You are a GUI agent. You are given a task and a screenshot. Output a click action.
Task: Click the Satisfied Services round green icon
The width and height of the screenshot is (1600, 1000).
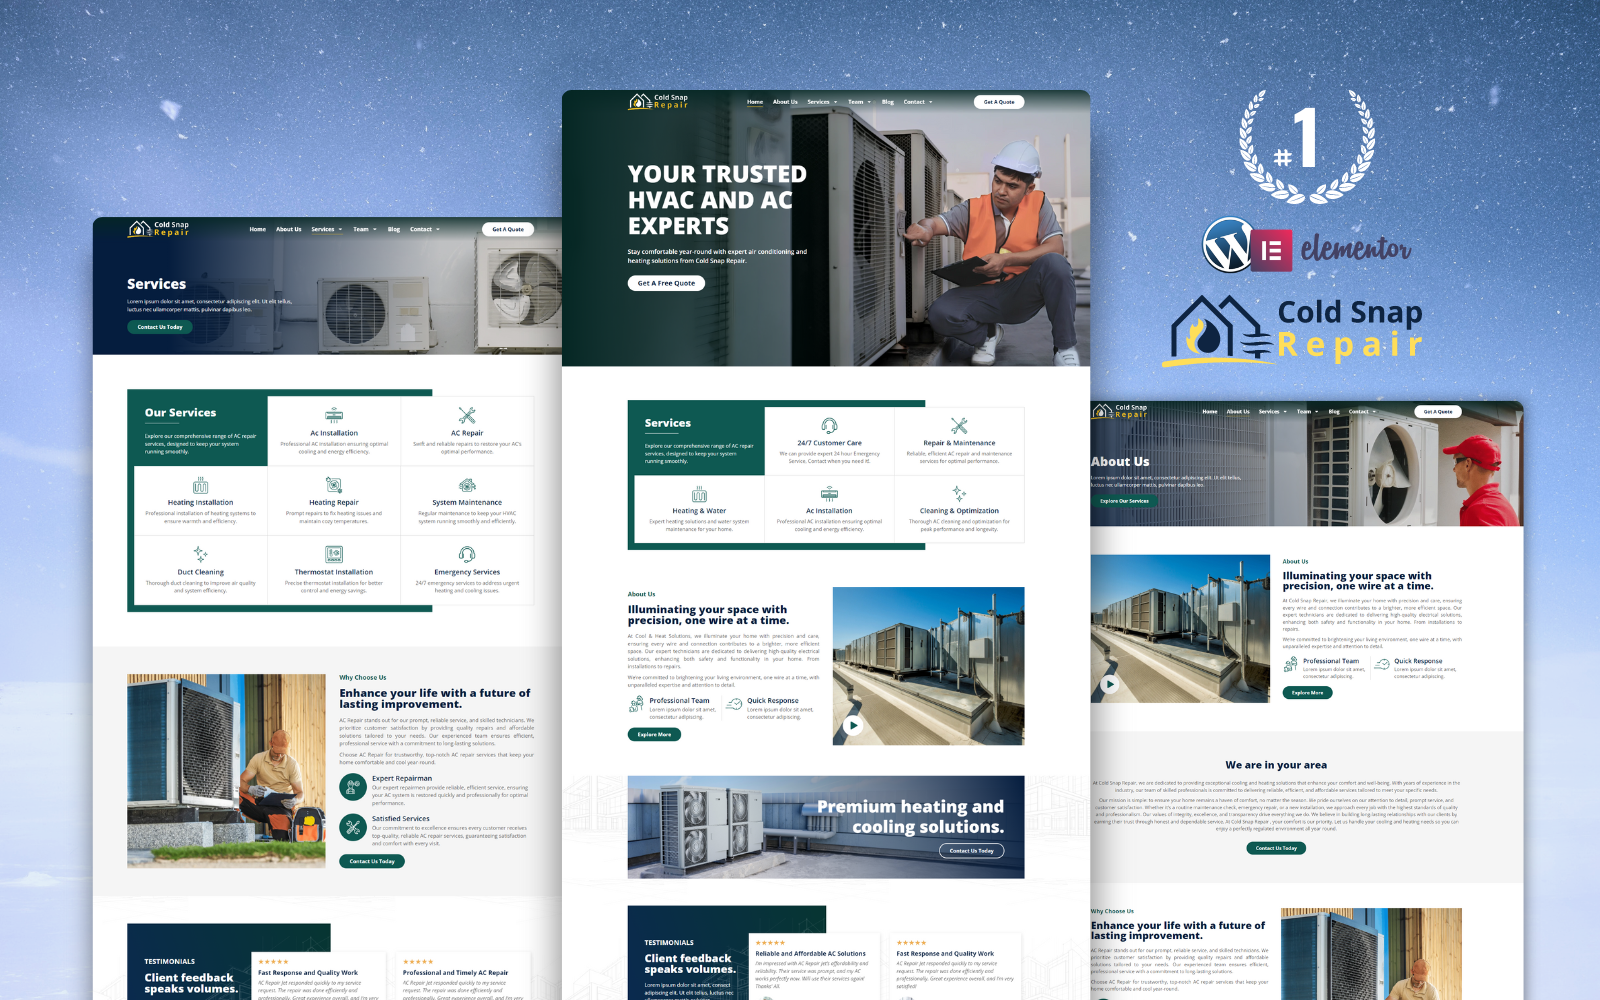pyautogui.click(x=352, y=827)
